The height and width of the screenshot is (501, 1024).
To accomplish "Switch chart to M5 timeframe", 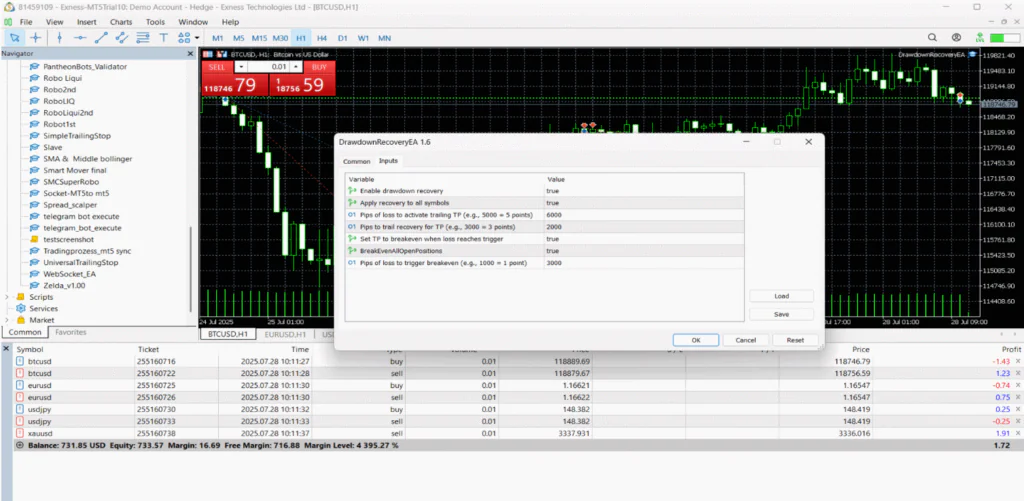I will (x=238, y=38).
